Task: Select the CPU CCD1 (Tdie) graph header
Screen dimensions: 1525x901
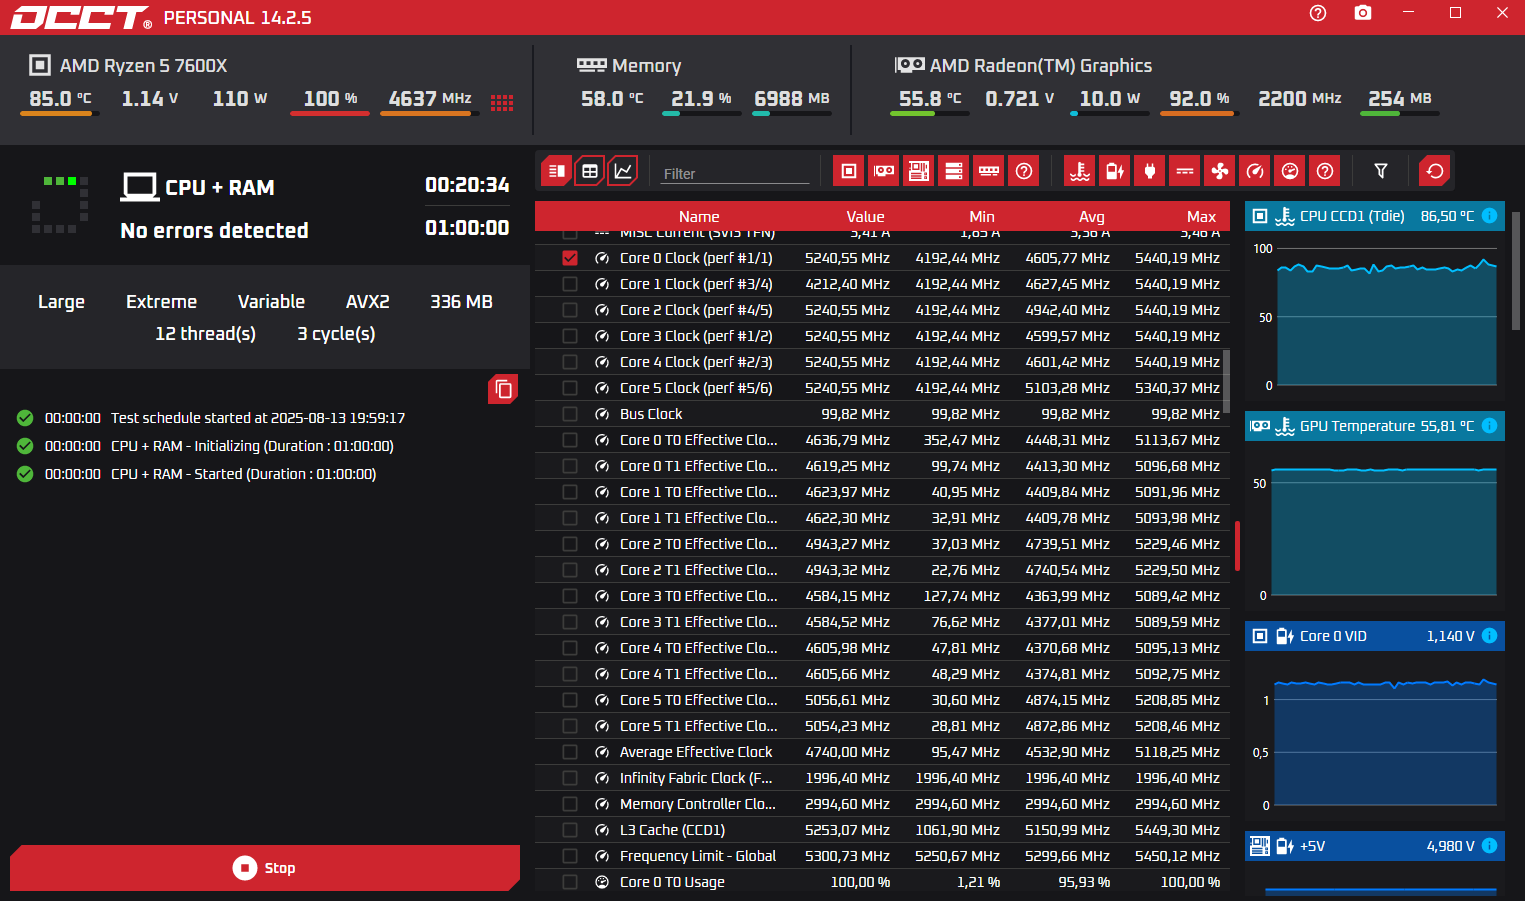Action: click(x=1375, y=215)
